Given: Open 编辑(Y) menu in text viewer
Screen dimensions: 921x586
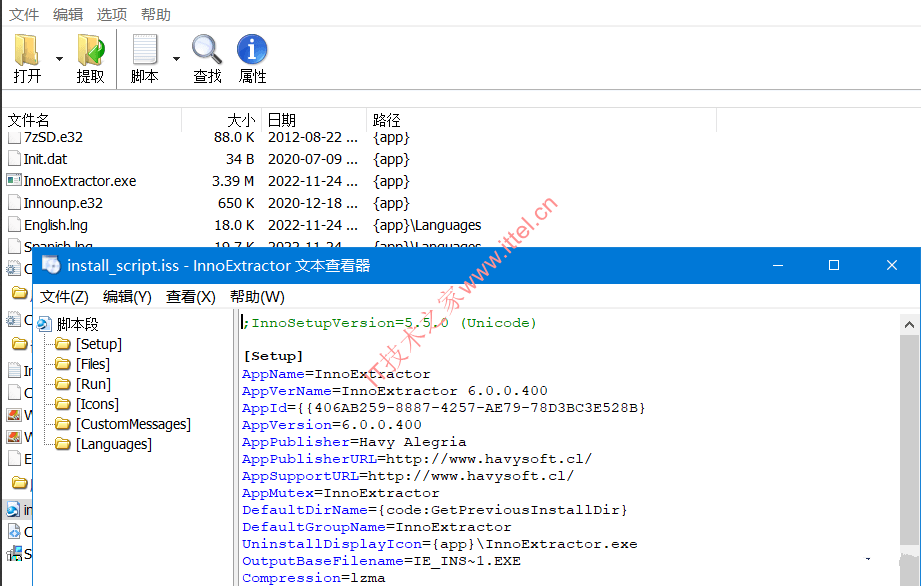Looking at the screenshot, I should tap(127, 297).
